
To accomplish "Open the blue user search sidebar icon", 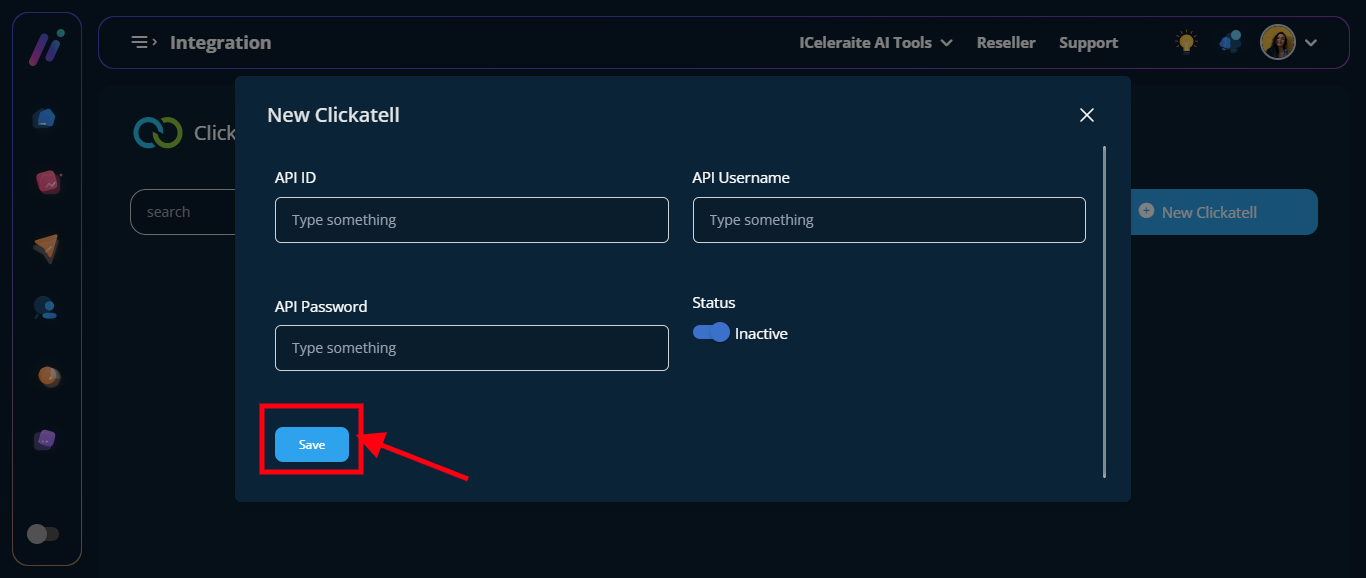I will [x=45, y=308].
